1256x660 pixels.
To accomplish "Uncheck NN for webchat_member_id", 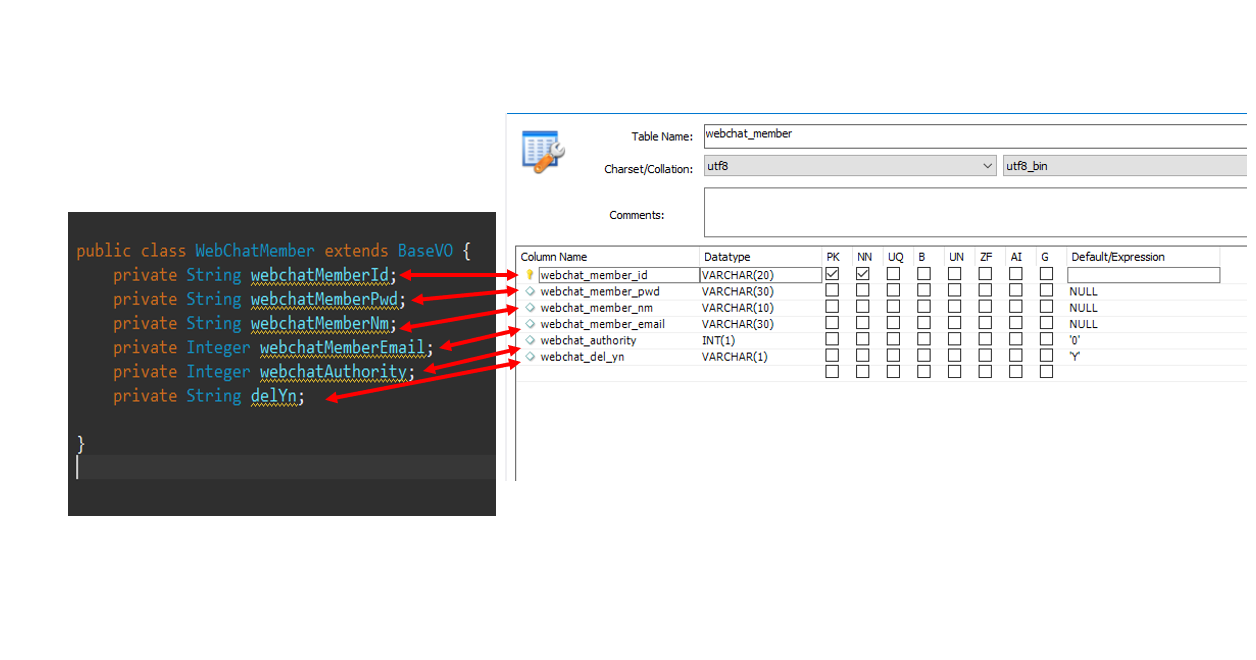I will pos(863,274).
